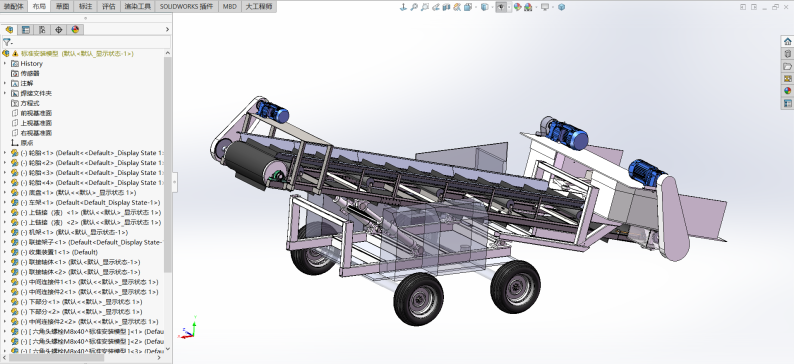Open the ConfigurationManager tab icon
This screenshot has height=364, width=794.
tap(42, 29)
